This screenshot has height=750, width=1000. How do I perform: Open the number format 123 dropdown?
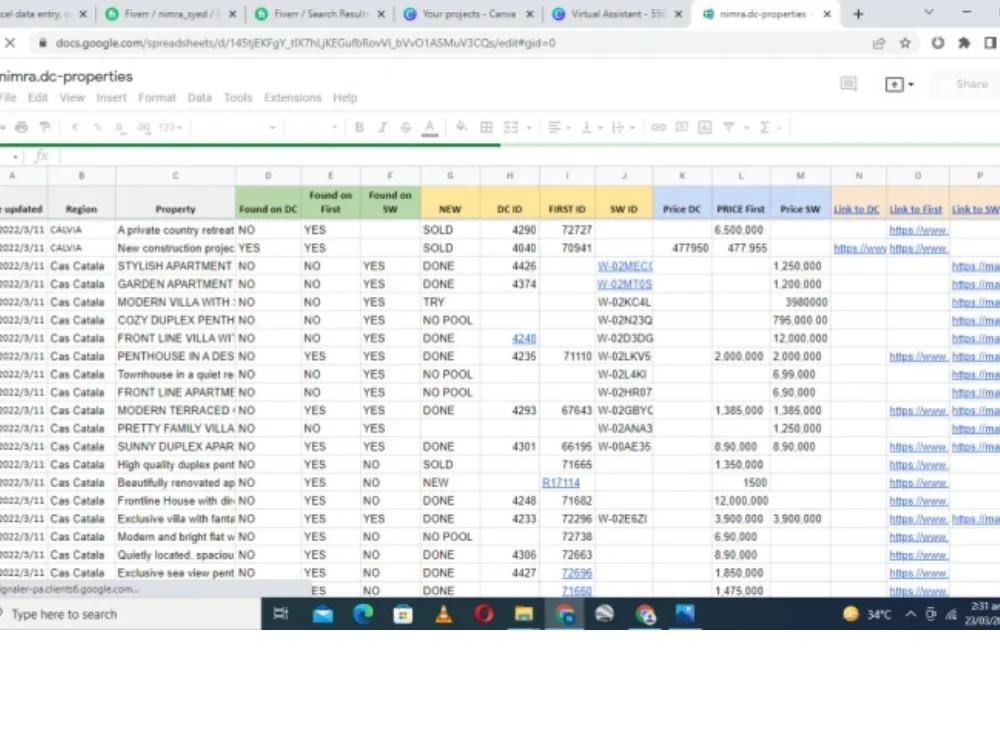tap(170, 127)
